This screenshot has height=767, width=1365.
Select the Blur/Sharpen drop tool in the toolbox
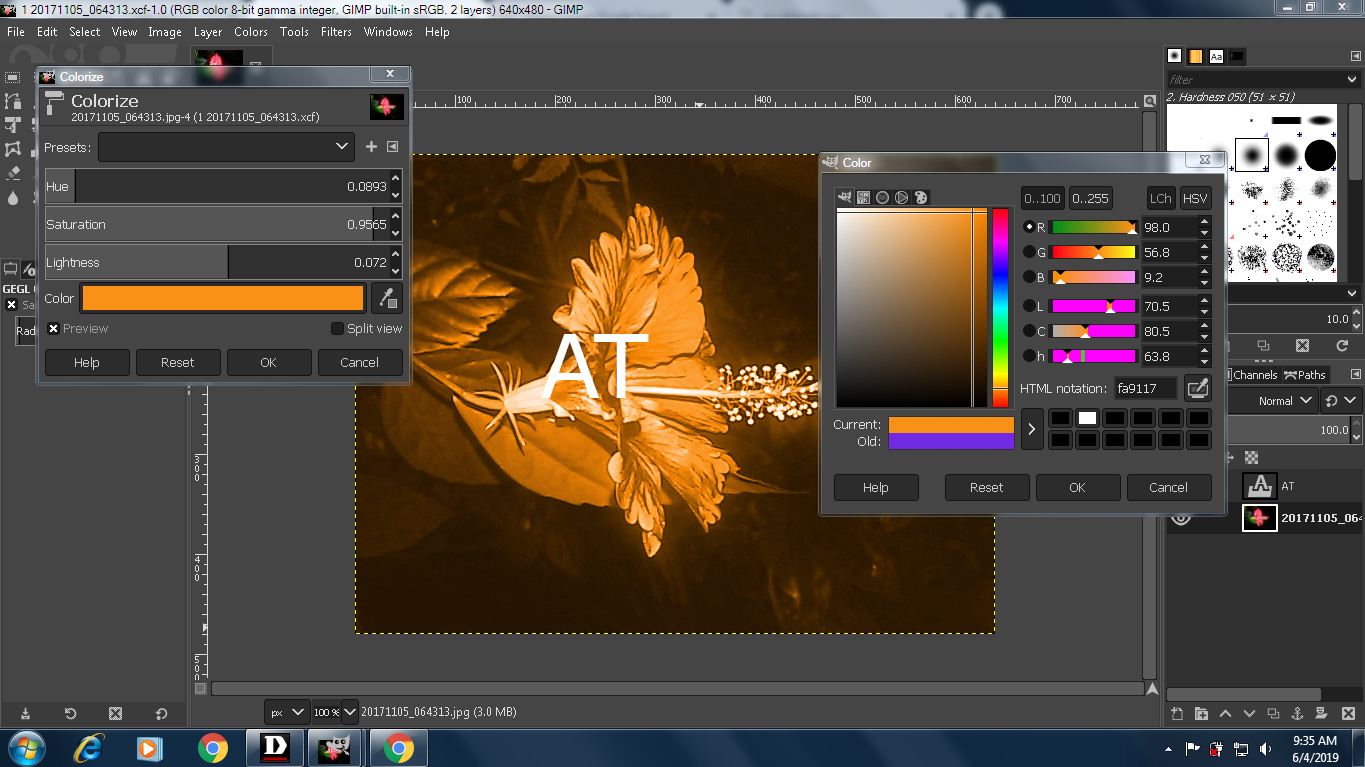coord(13,197)
